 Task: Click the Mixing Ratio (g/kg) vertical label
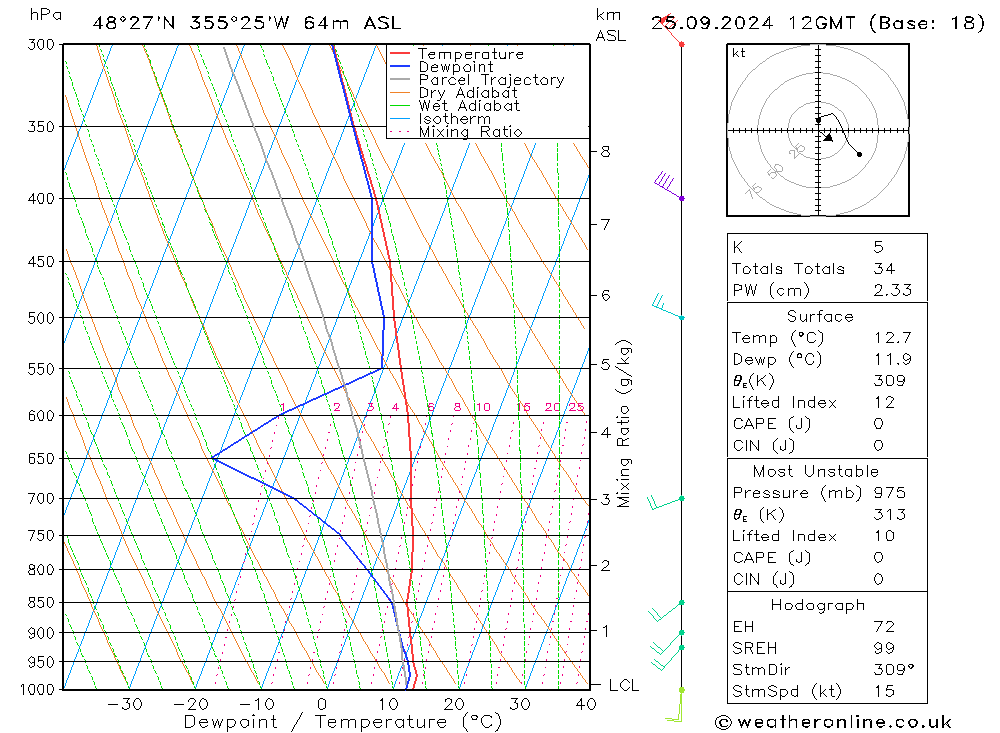(x=623, y=424)
